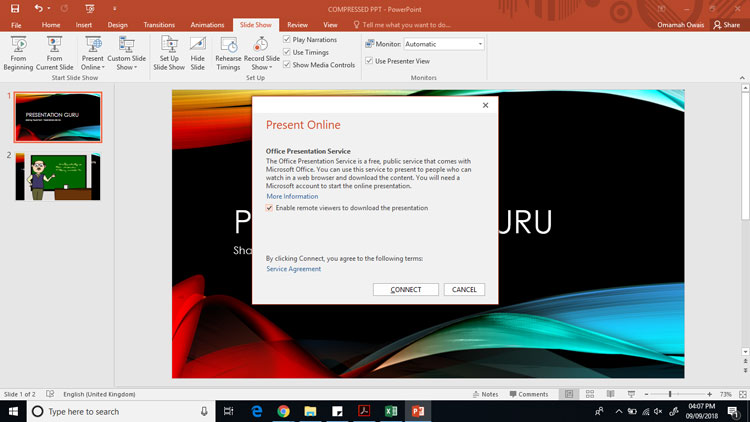
Task: Click the Redo icon in quick access toolbar
Action: (64, 9)
